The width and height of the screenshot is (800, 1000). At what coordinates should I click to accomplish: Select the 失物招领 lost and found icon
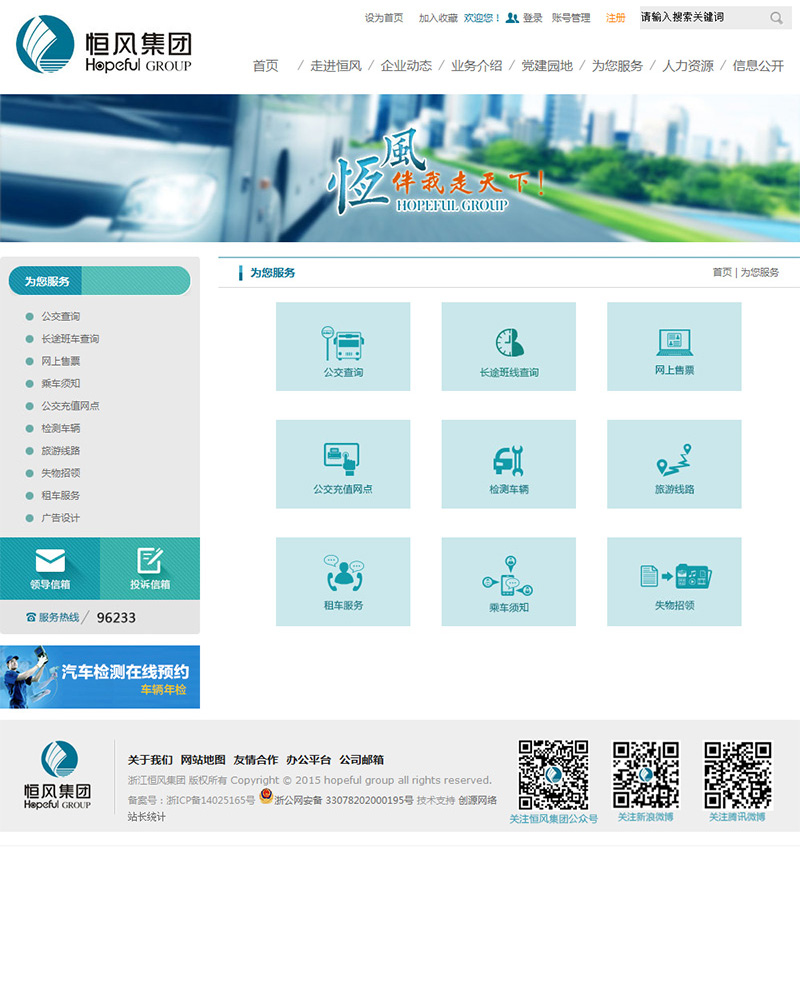(x=674, y=581)
